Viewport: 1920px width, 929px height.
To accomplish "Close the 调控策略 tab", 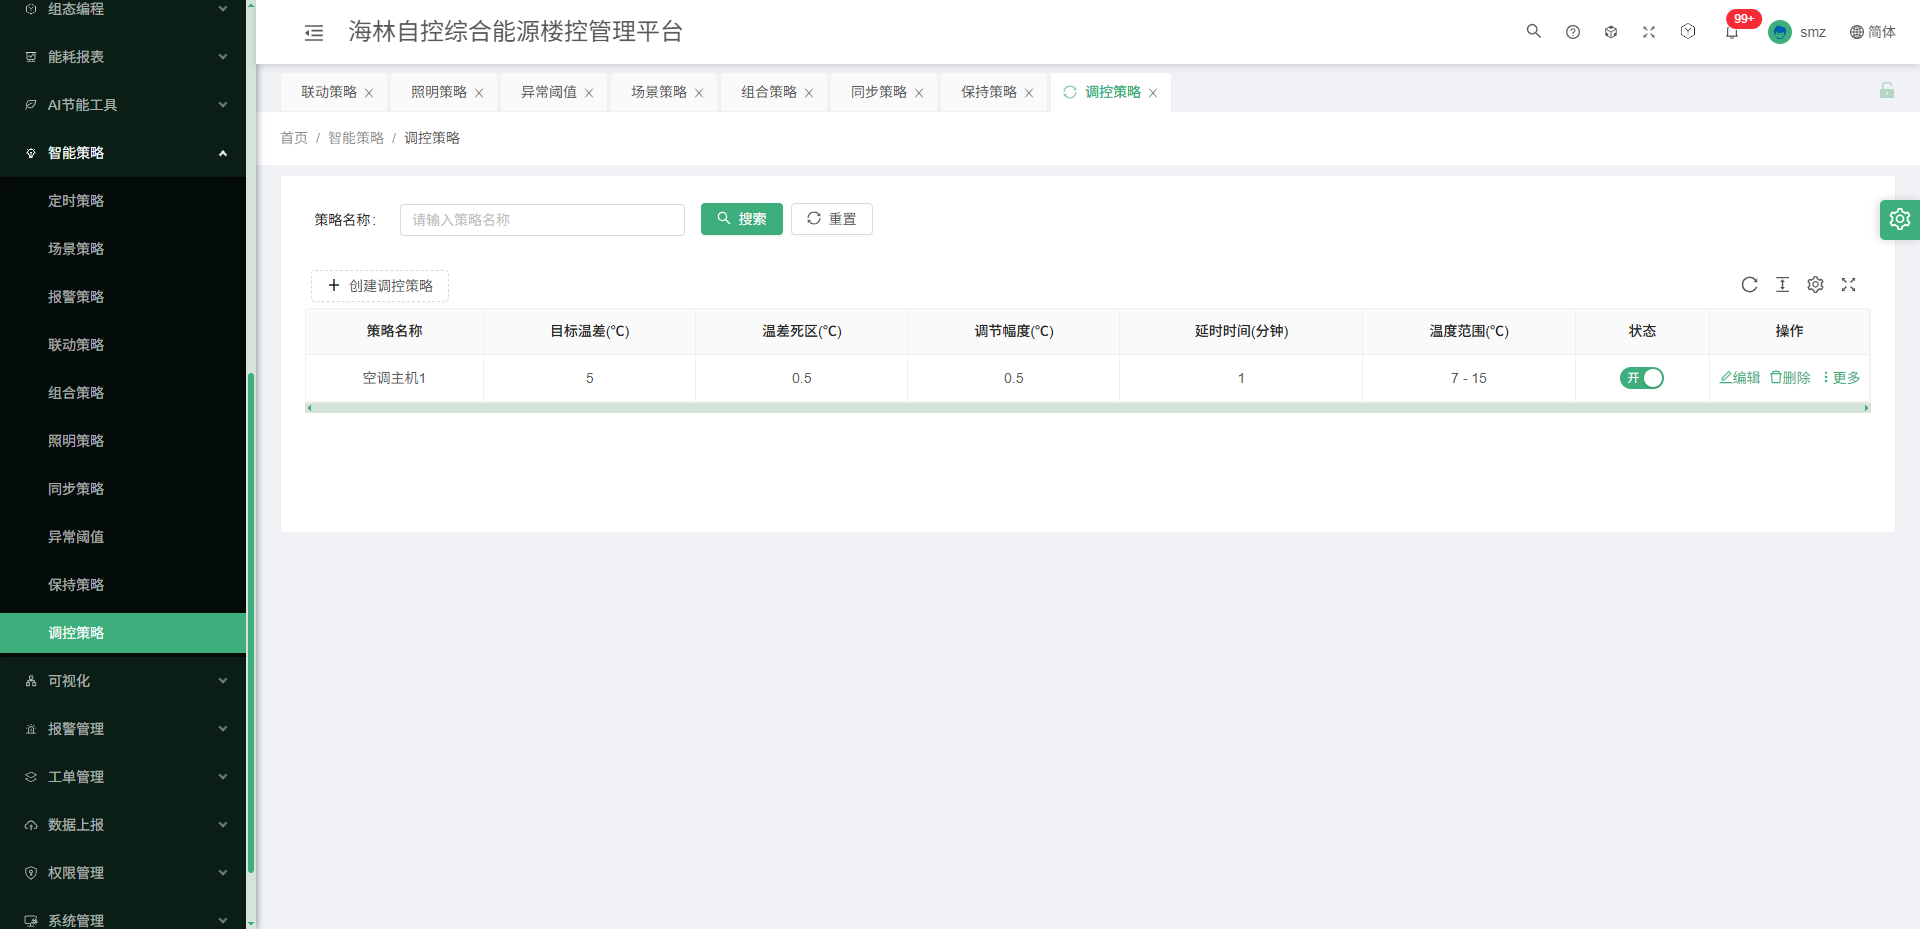I will (1153, 93).
